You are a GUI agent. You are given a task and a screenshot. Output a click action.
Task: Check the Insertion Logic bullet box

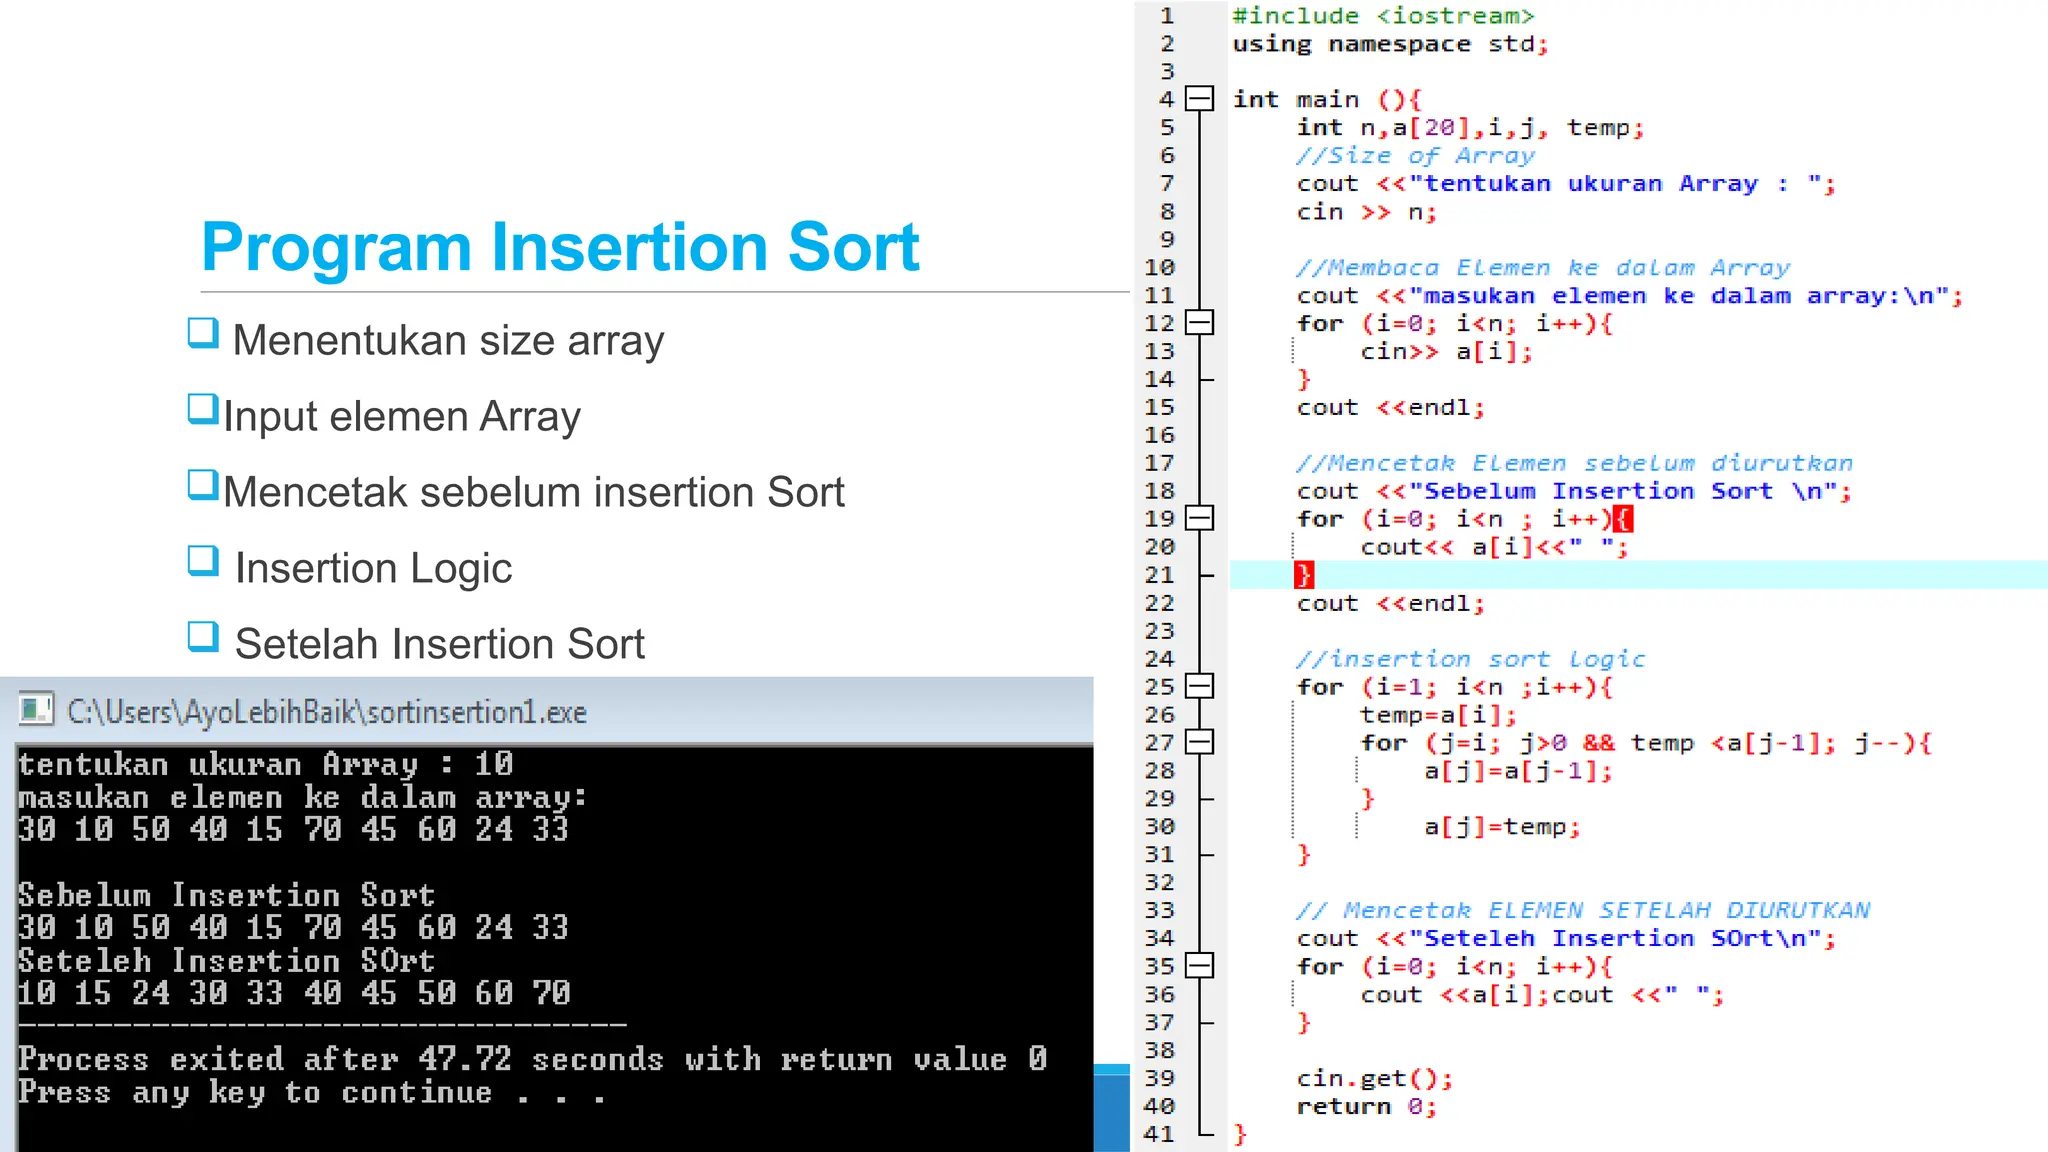click(x=203, y=561)
